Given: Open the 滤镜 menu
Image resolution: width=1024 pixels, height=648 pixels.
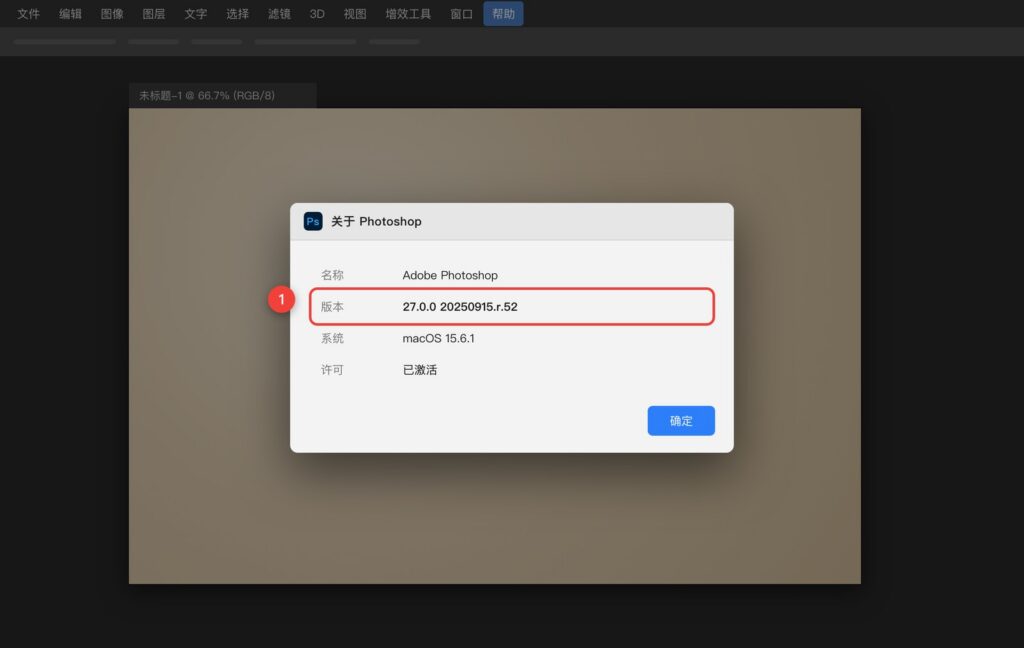Looking at the screenshot, I should (x=279, y=14).
